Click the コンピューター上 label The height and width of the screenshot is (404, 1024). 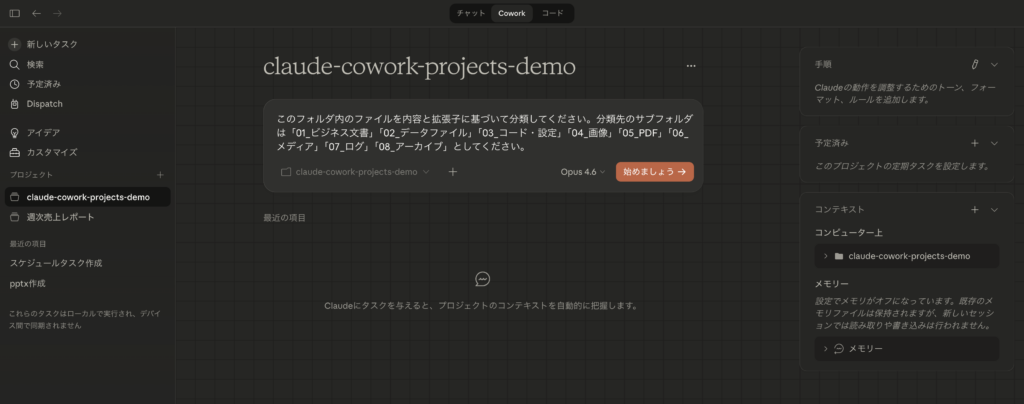point(849,232)
